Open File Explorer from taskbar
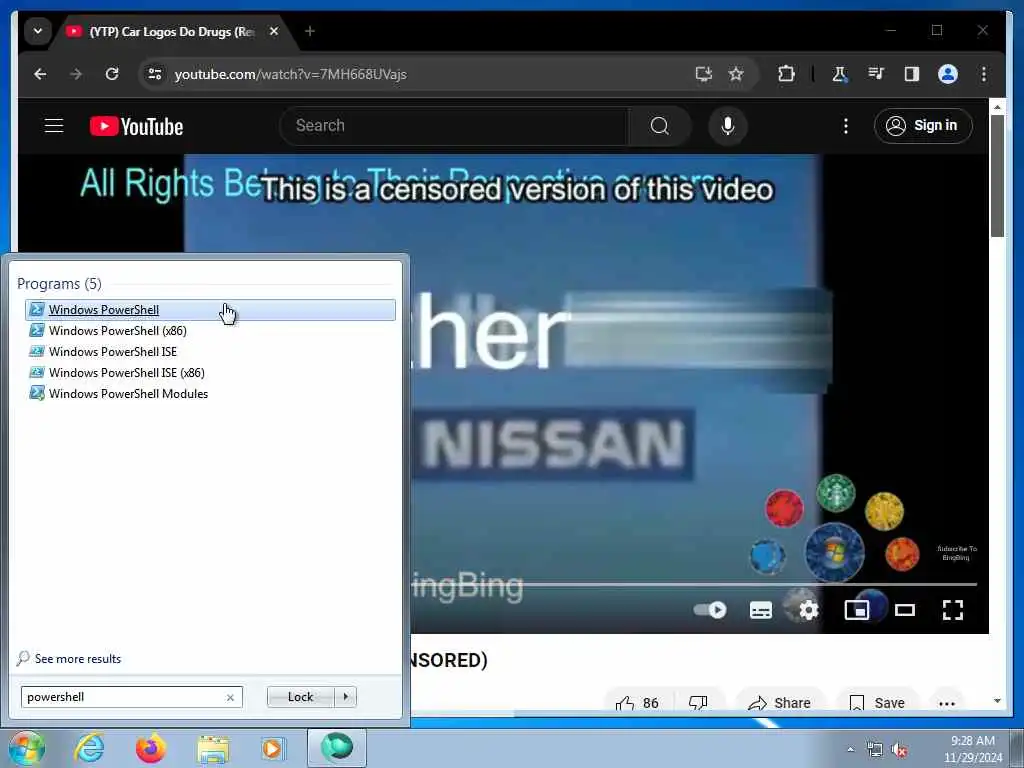1024x768 pixels. (213, 748)
